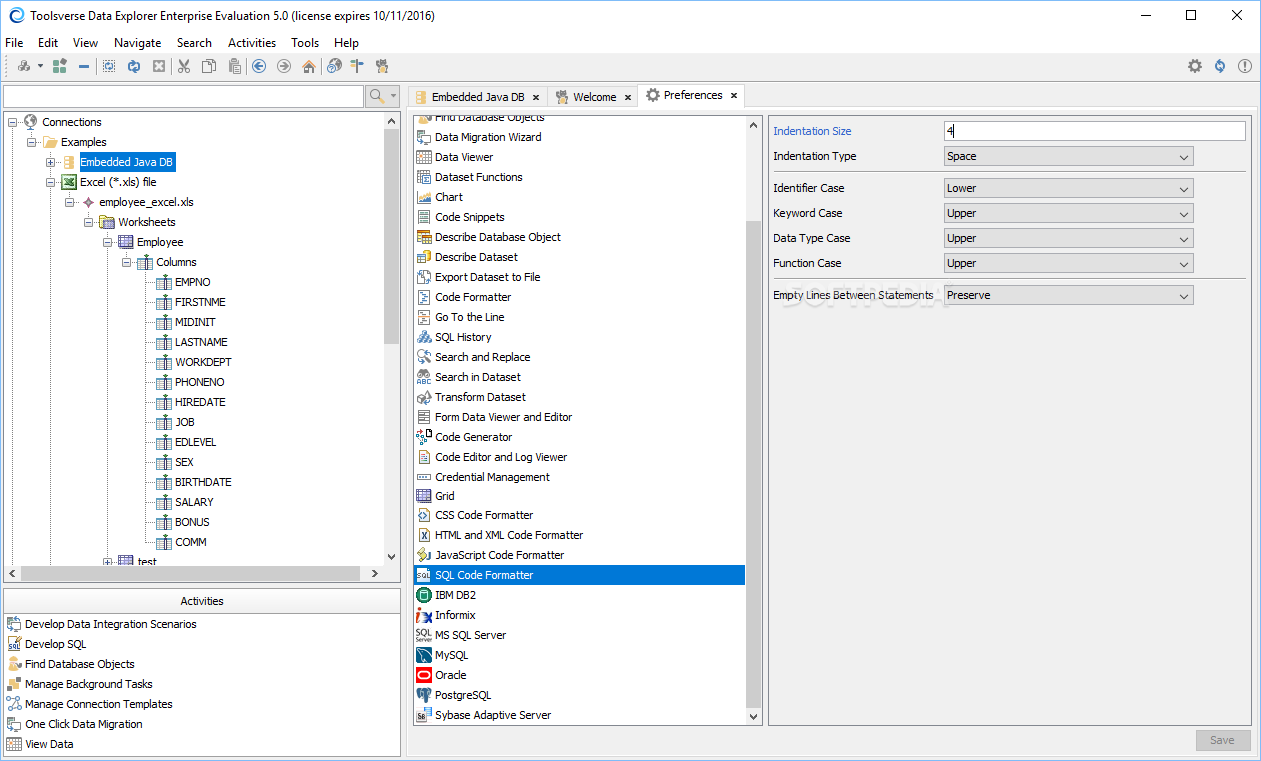Close the Preferences tab

coord(733,95)
